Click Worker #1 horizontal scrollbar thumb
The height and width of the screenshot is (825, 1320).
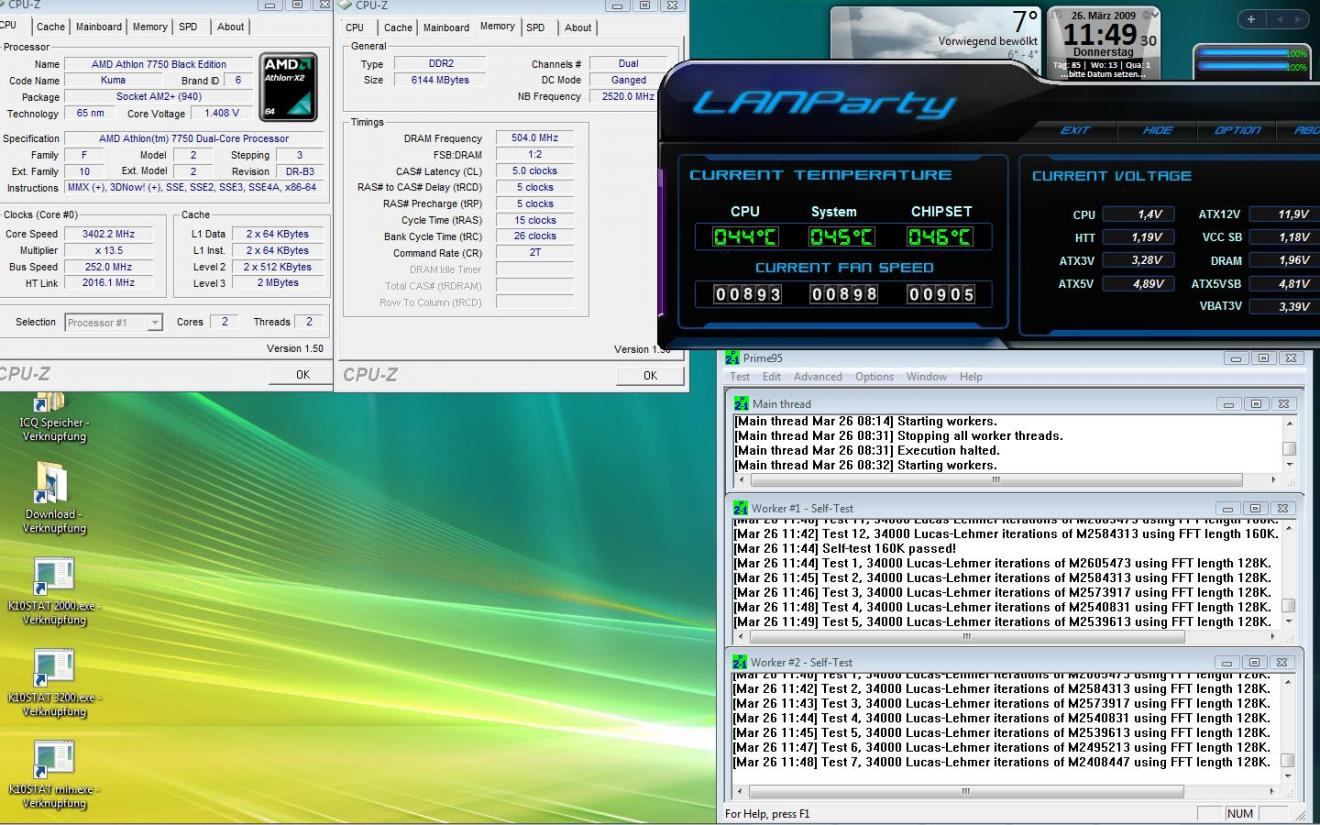(967, 636)
